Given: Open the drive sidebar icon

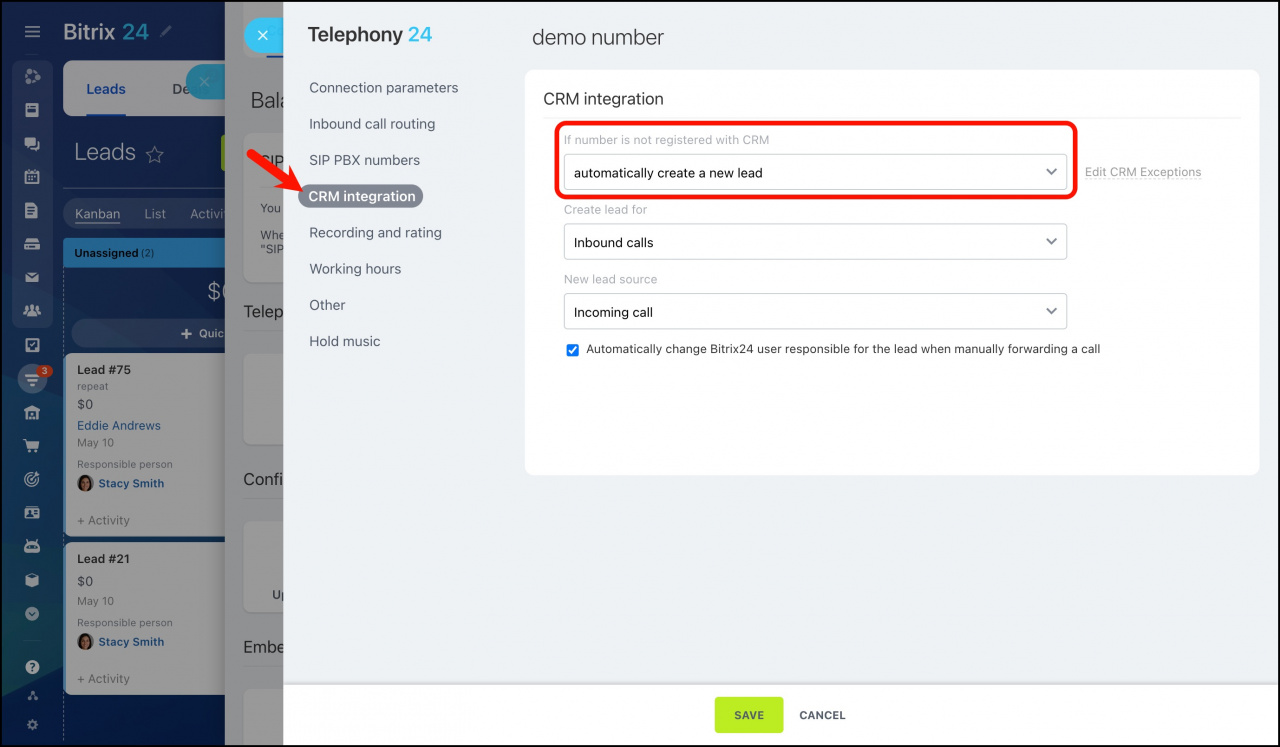Looking at the screenshot, I should coord(32,244).
